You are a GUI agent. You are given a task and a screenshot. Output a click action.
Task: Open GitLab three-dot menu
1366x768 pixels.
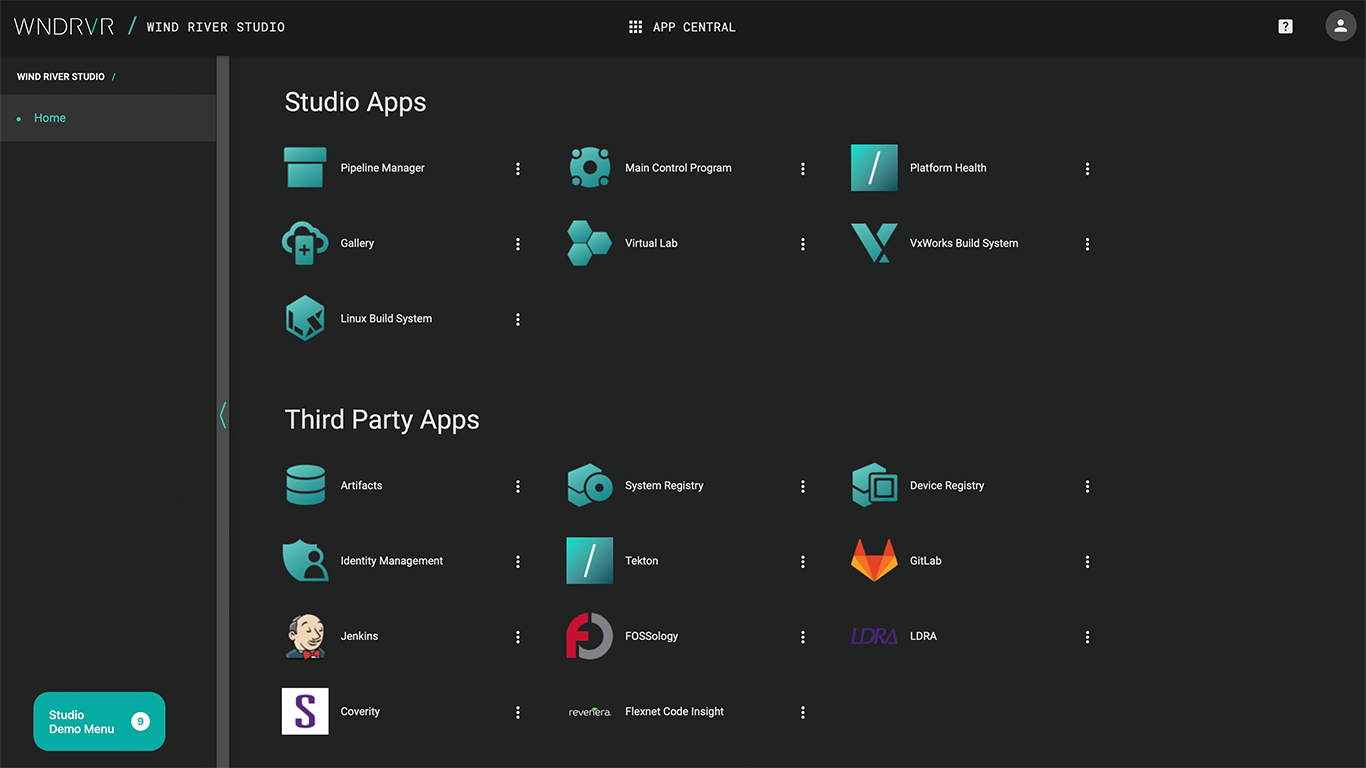[1088, 562]
